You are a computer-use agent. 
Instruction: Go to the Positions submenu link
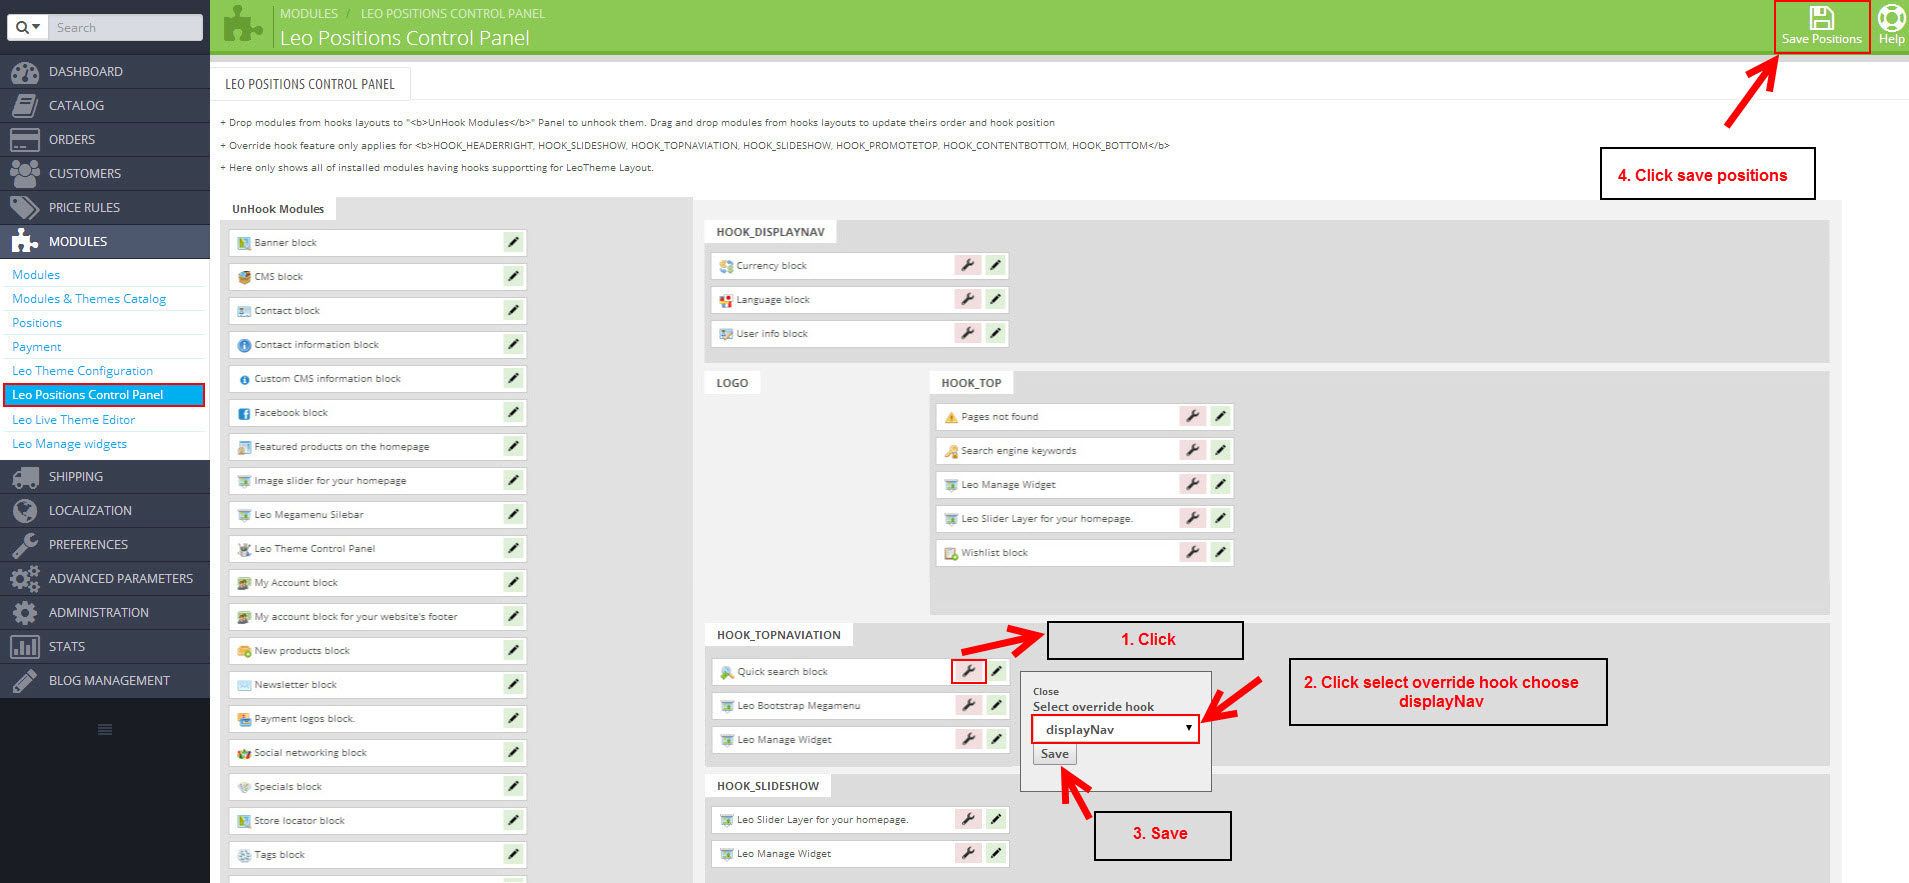click(x=37, y=322)
